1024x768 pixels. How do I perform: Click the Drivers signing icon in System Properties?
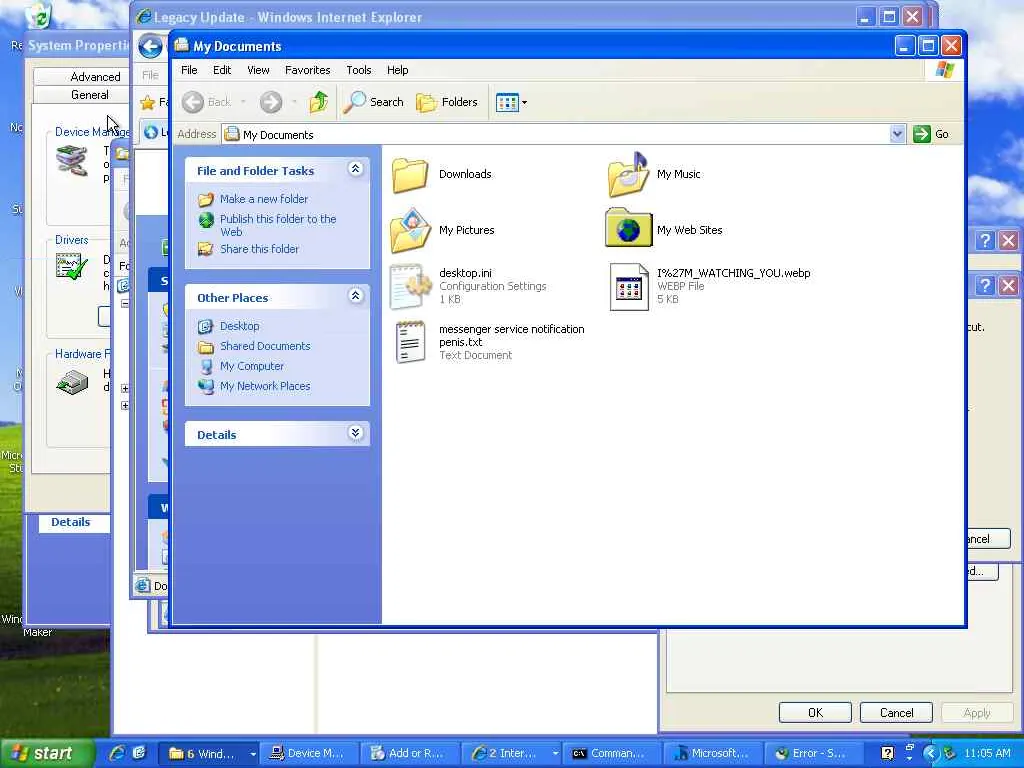(x=72, y=266)
